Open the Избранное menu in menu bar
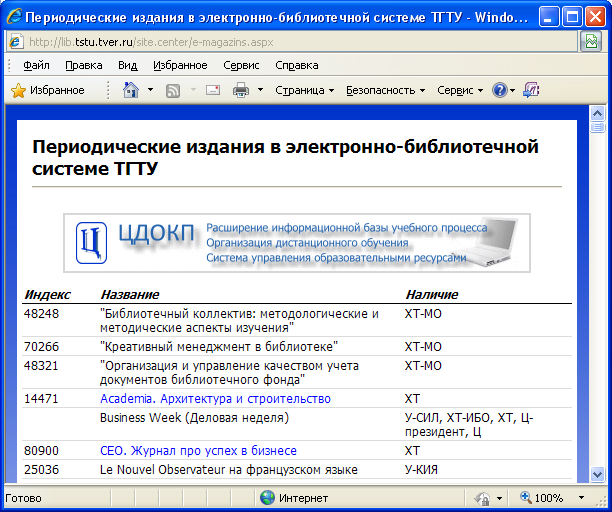The width and height of the screenshot is (612, 512). [180, 65]
